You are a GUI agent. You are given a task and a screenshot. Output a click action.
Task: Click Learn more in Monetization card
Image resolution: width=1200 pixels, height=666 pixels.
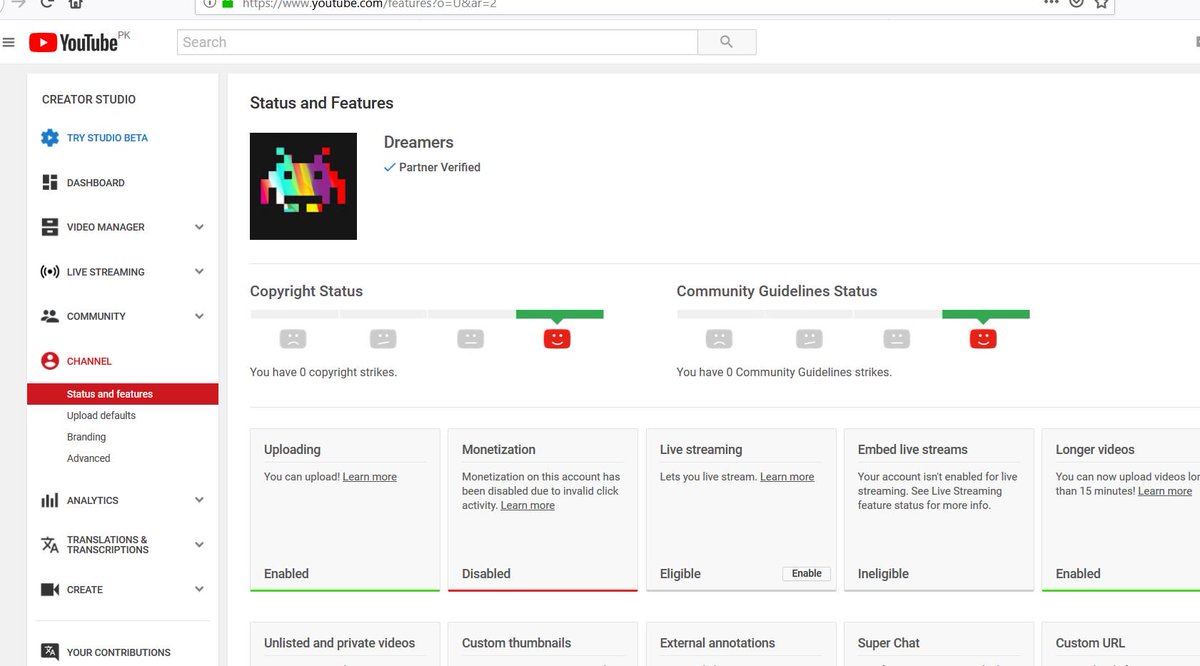[527, 505]
